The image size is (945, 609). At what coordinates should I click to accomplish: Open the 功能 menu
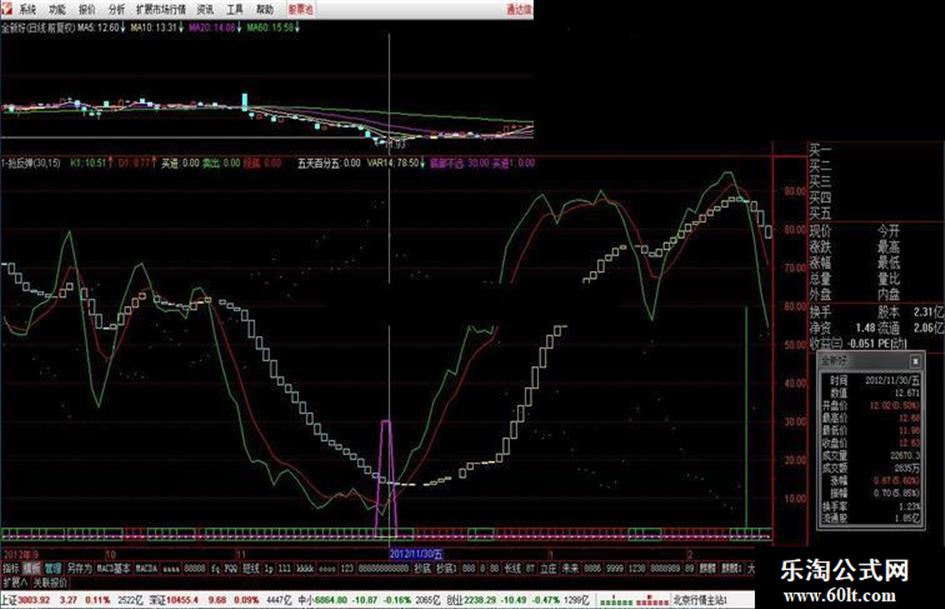tap(57, 9)
